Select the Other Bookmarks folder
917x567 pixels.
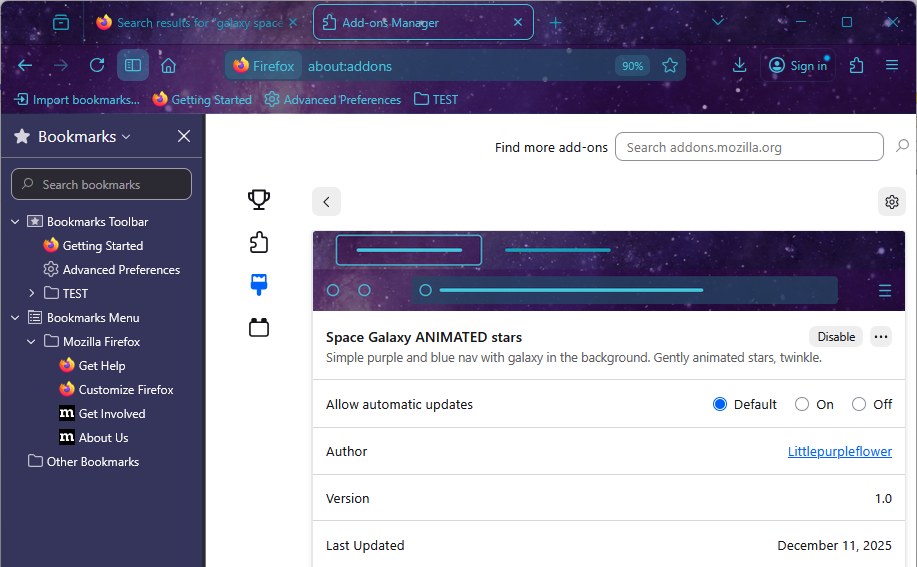point(84,461)
